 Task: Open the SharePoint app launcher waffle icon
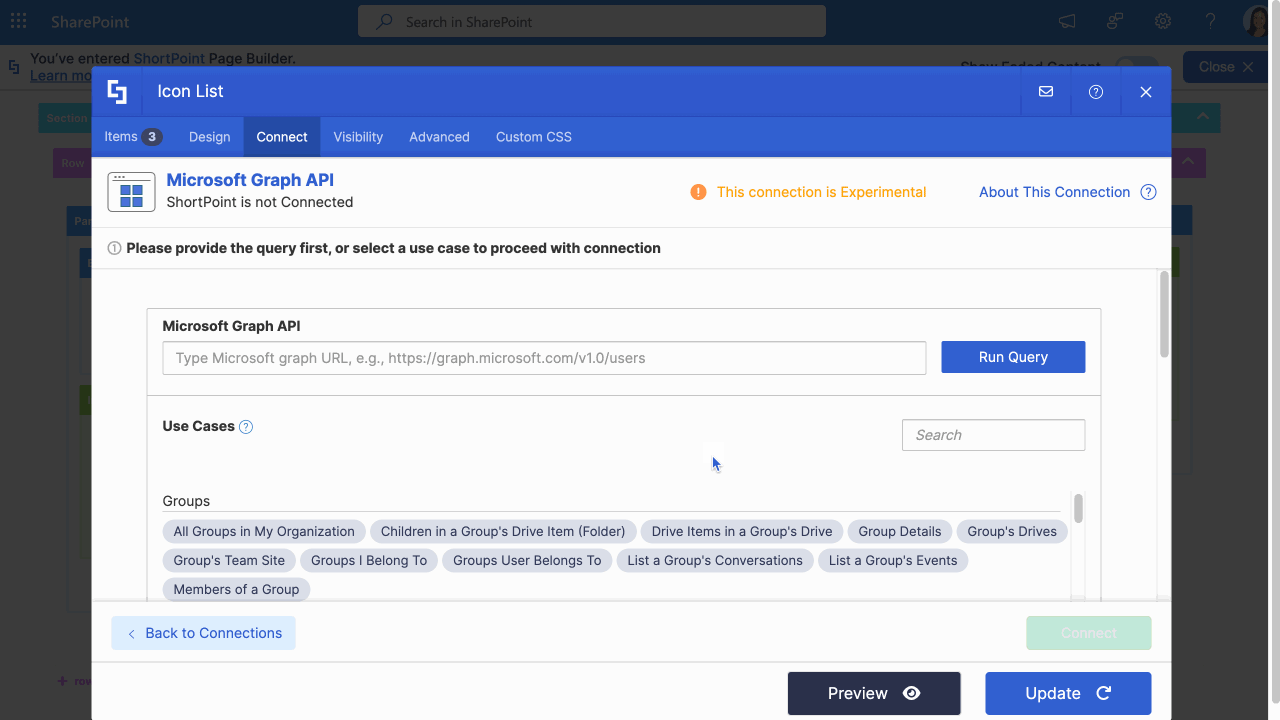click(19, 21)
